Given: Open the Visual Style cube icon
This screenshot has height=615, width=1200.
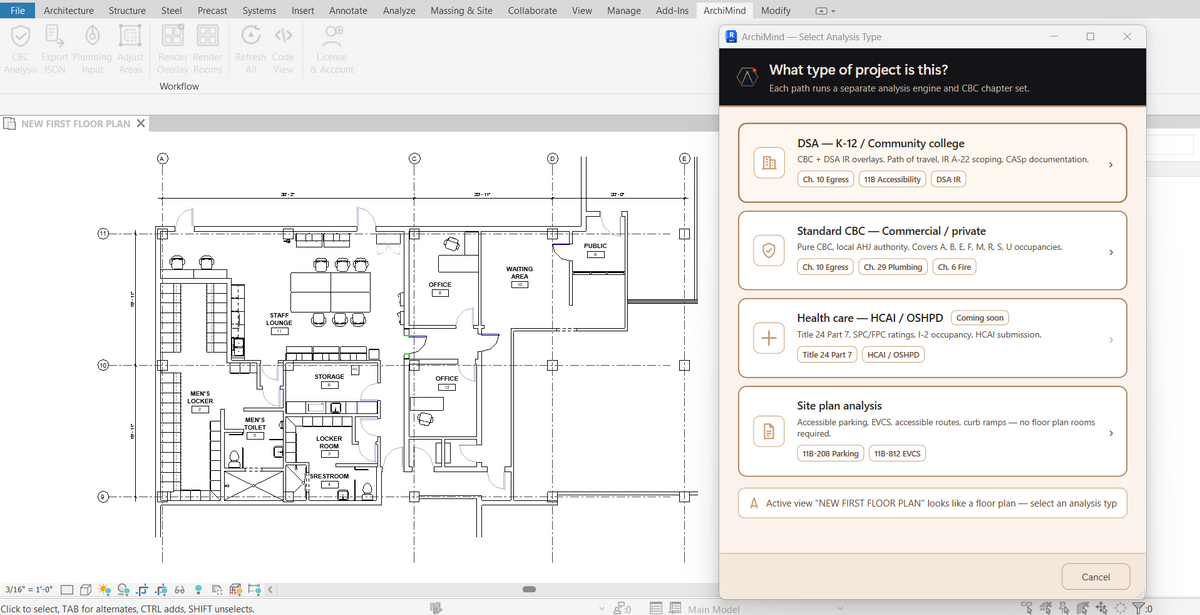Looking at the screenshot, I should pyautogui.click(x=86, y=590).
